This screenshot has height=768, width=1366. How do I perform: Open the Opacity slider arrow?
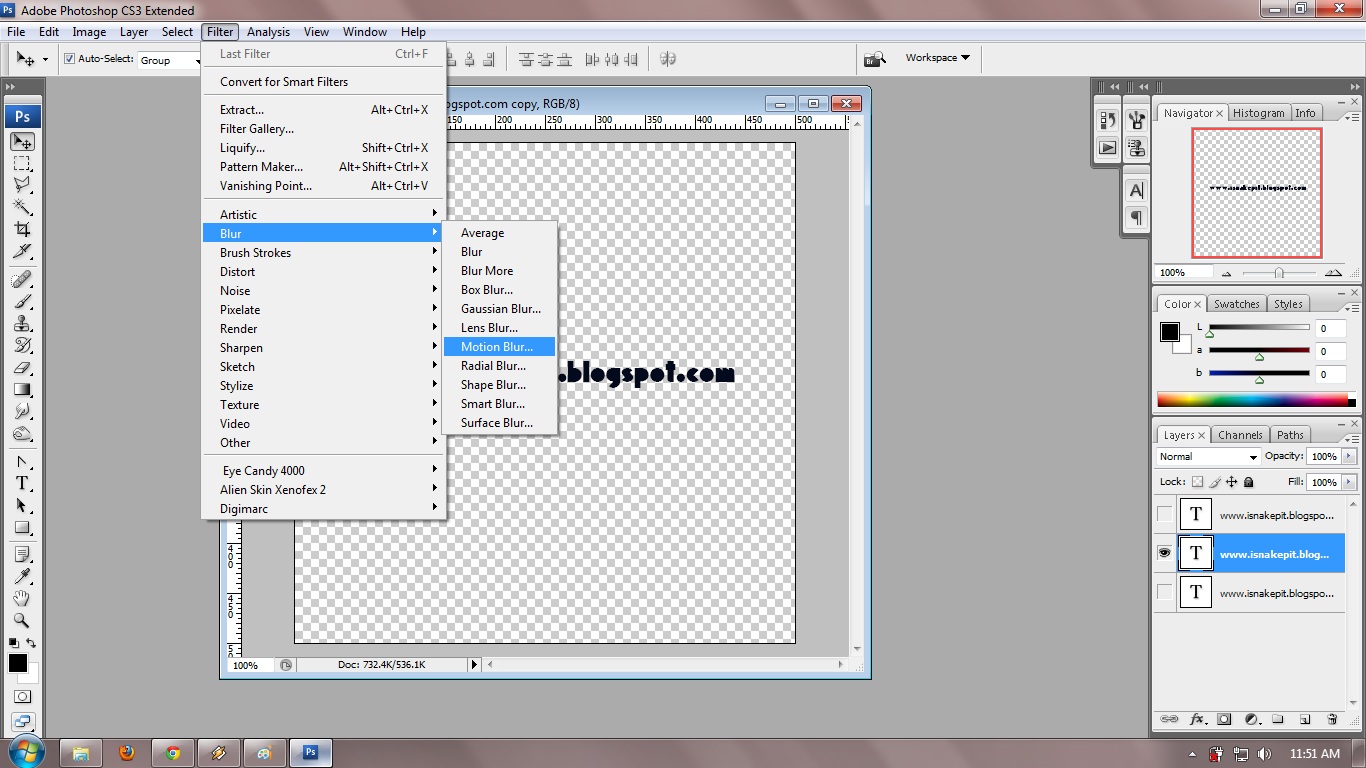pos(1349,456)
